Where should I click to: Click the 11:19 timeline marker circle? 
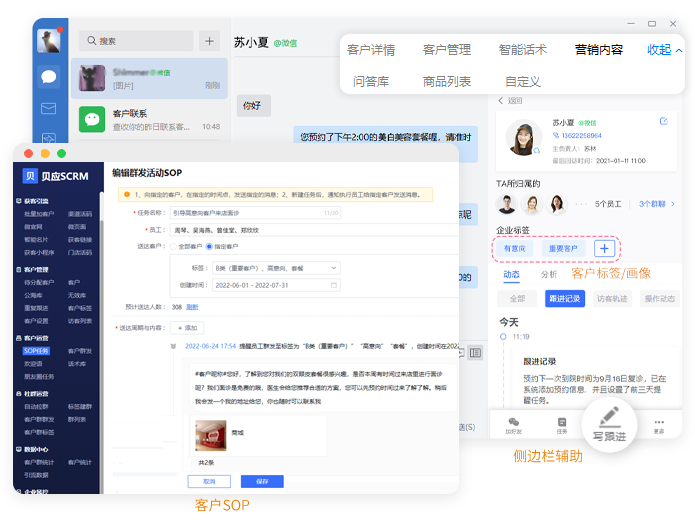click(503, 337)
